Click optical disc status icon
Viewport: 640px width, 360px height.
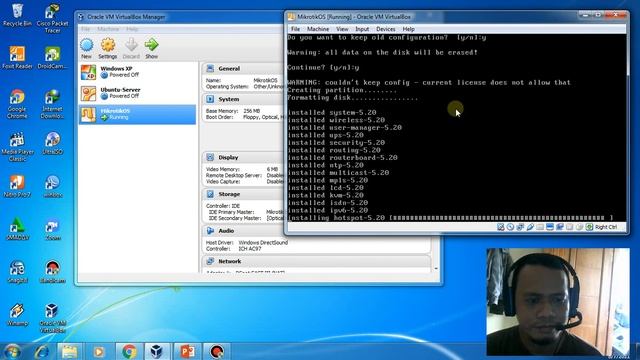(x=510, y=227)
